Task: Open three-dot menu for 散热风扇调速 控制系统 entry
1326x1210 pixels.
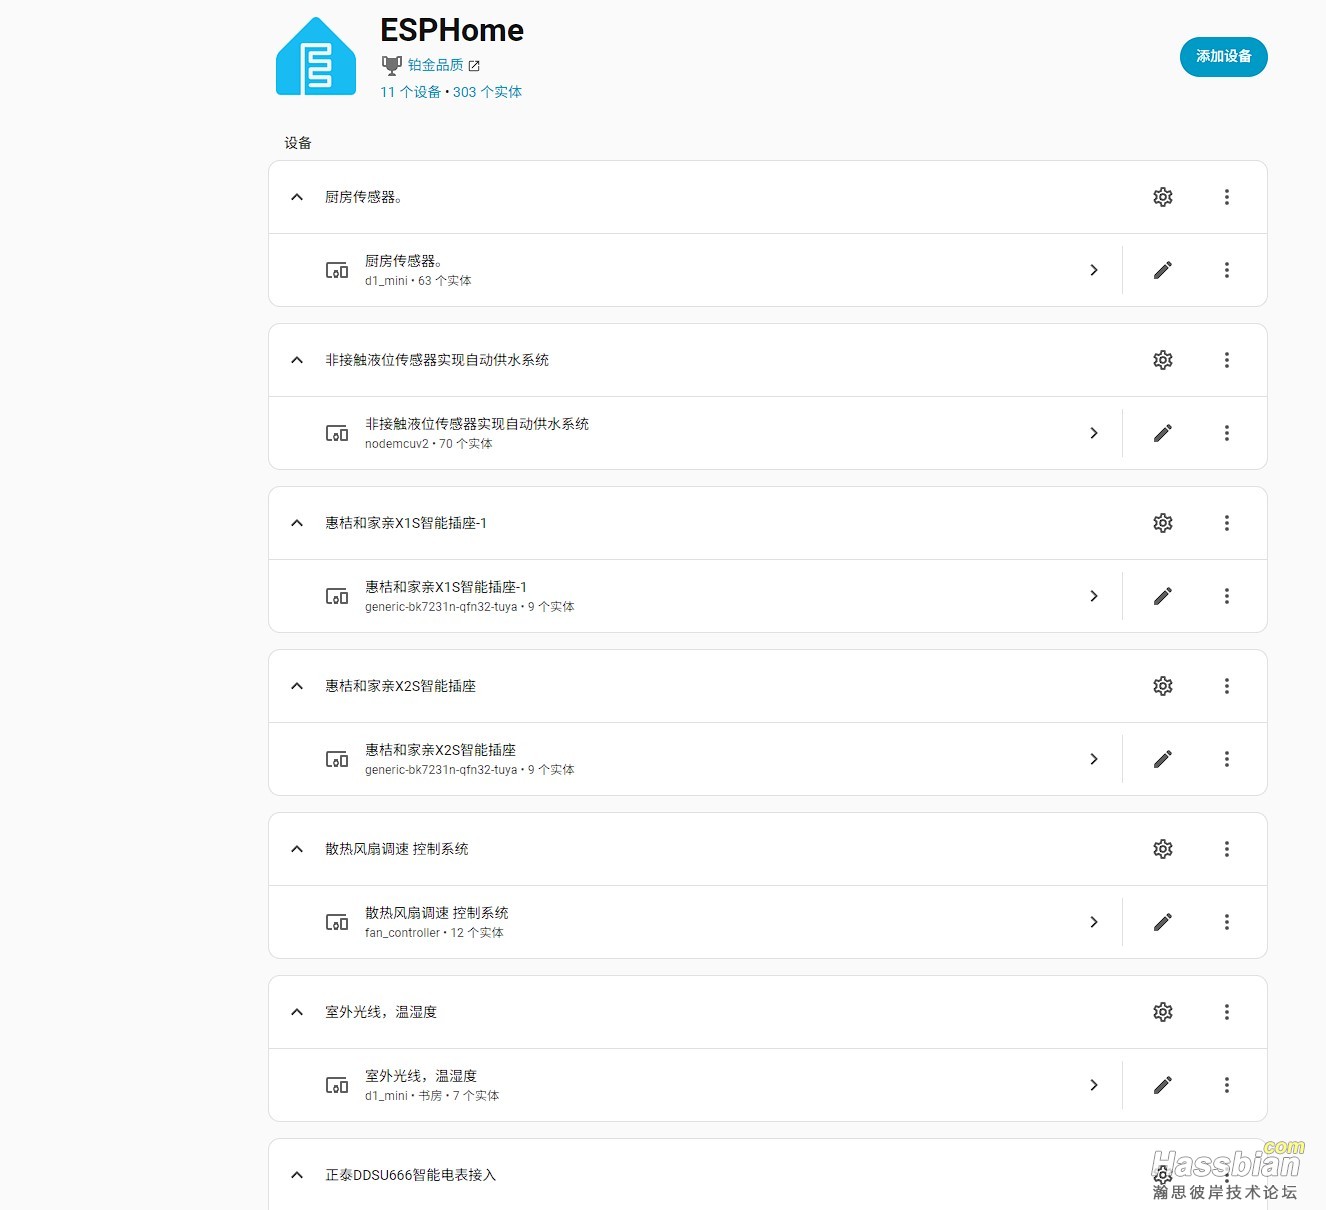Action: coord(1226,849)
